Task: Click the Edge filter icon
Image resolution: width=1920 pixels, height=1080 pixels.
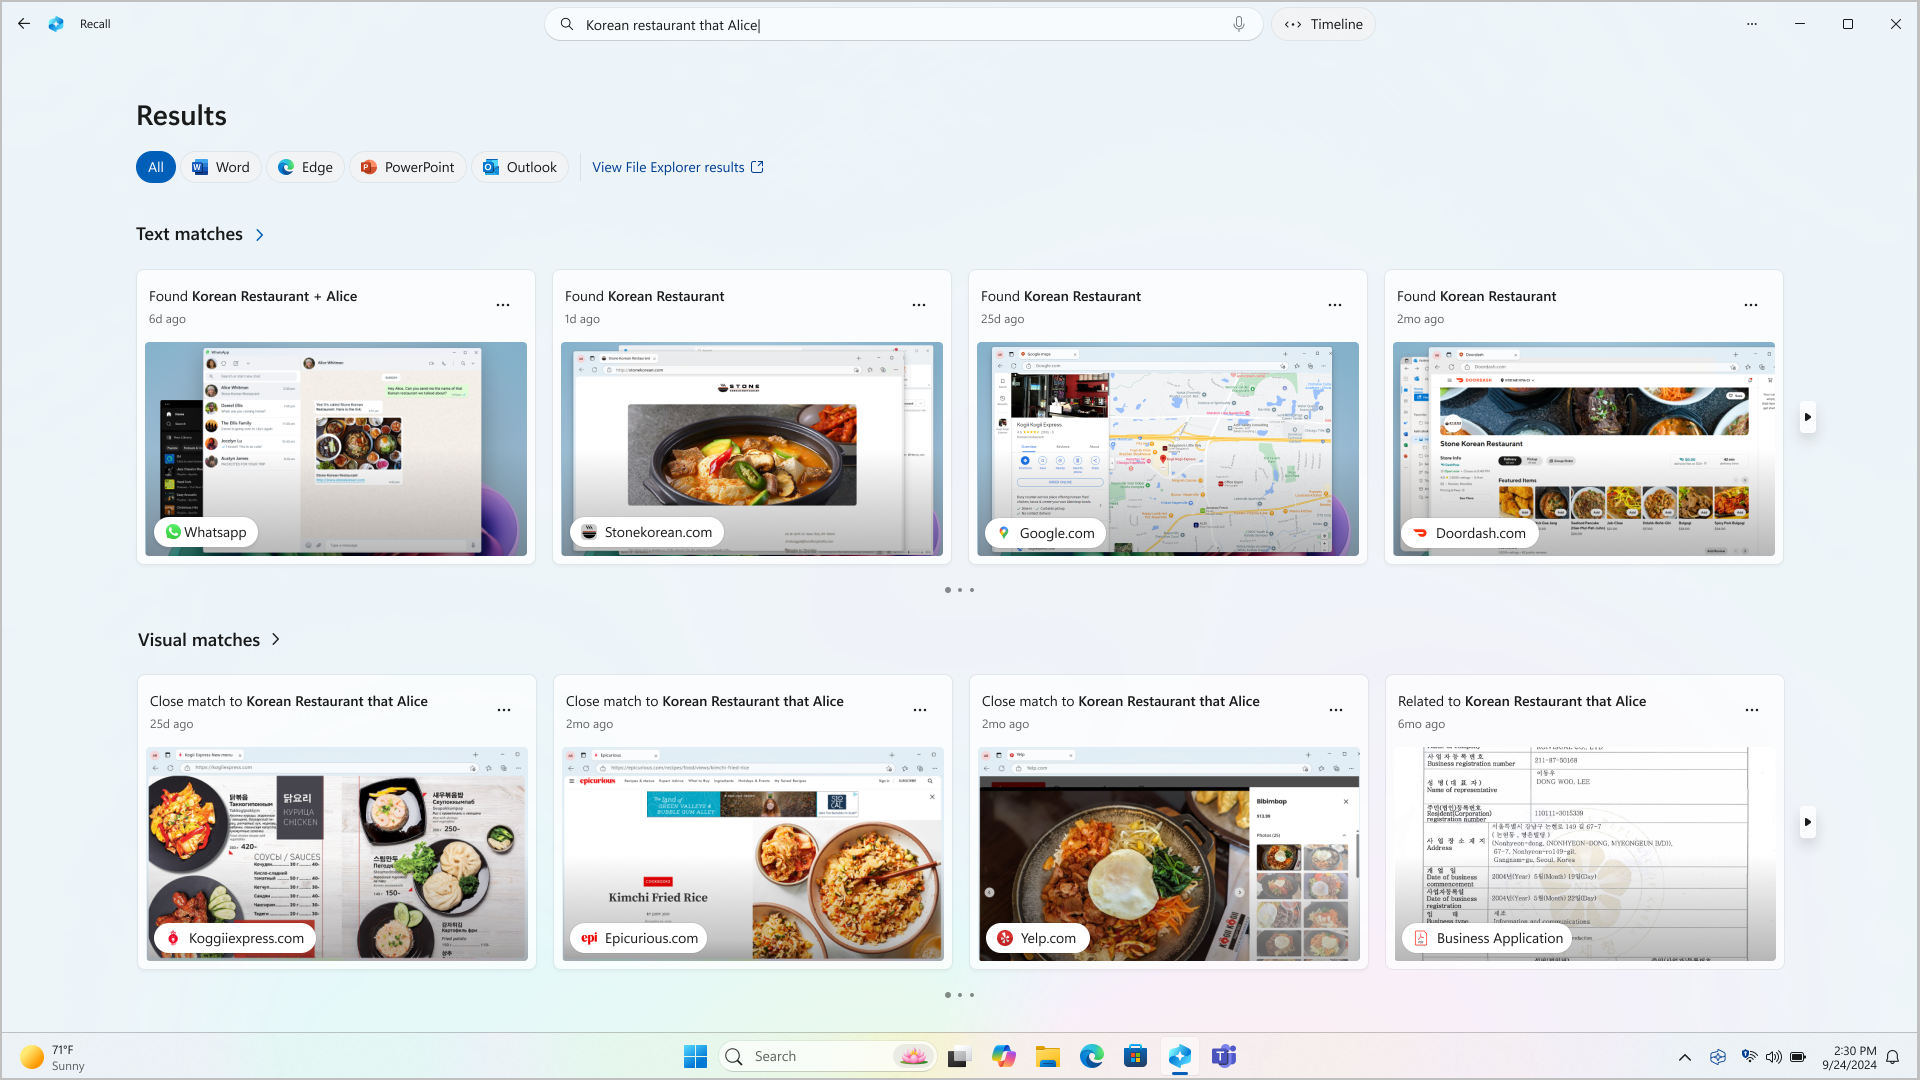Action: 305,166
